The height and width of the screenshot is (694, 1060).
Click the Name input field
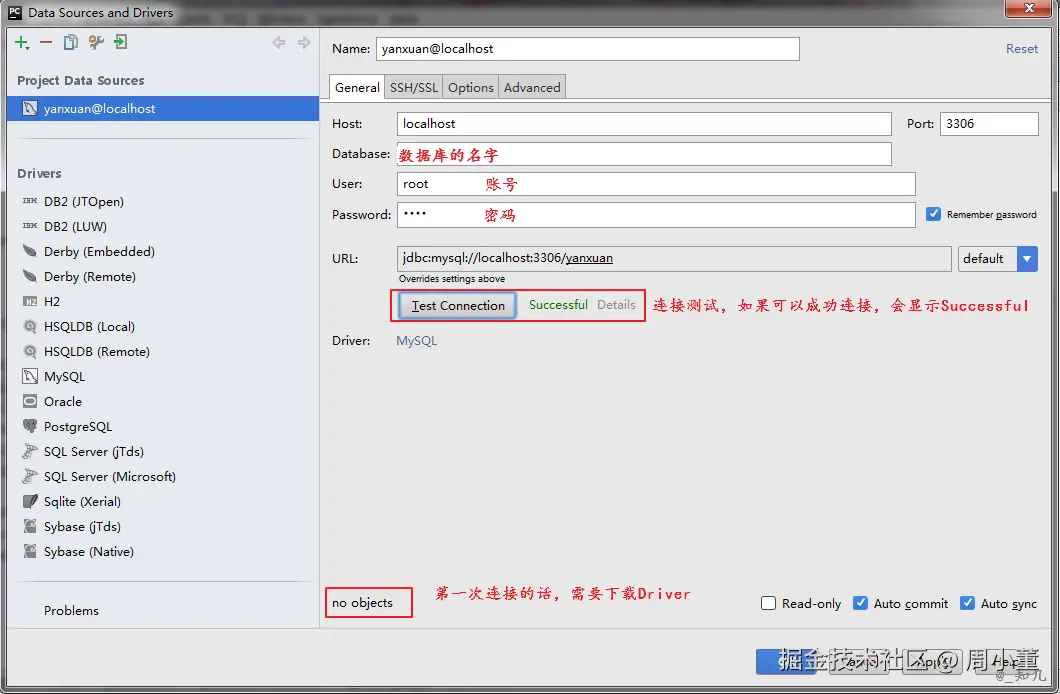587,49
